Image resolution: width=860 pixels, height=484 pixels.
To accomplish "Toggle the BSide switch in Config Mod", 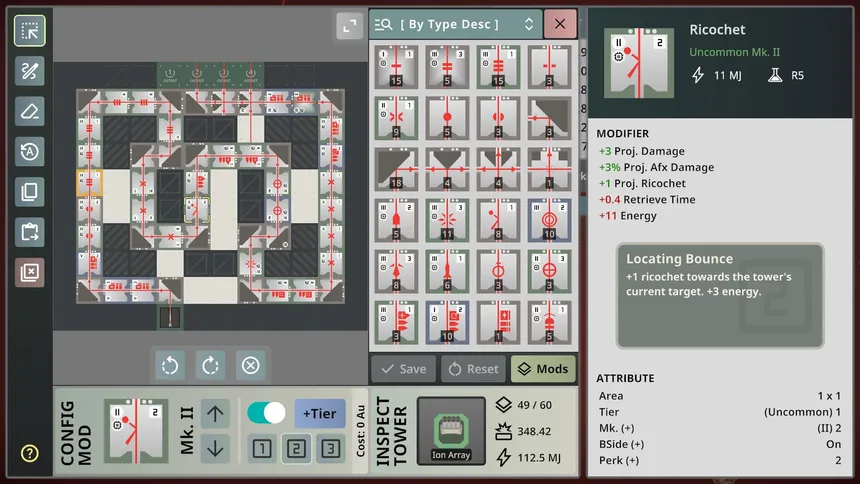I will (x=267, y=413).
